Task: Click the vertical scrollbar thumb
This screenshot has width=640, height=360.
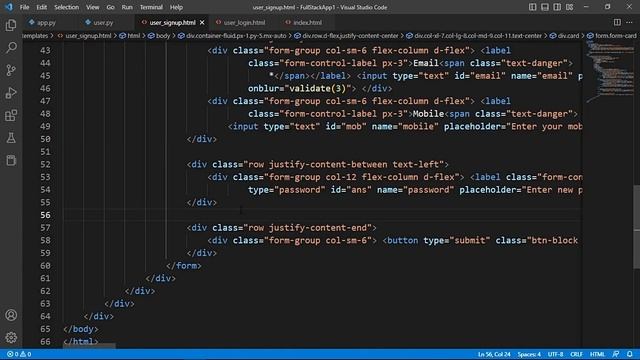Action: (637, 227)
